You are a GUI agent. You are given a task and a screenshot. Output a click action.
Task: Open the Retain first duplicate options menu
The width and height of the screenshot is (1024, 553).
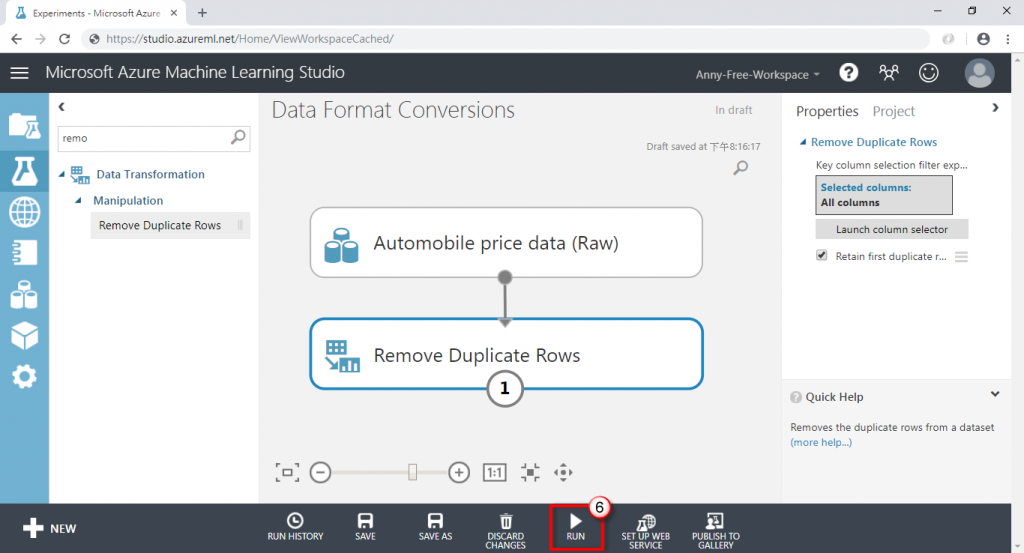pyautogui.click(x=961, y=257)
